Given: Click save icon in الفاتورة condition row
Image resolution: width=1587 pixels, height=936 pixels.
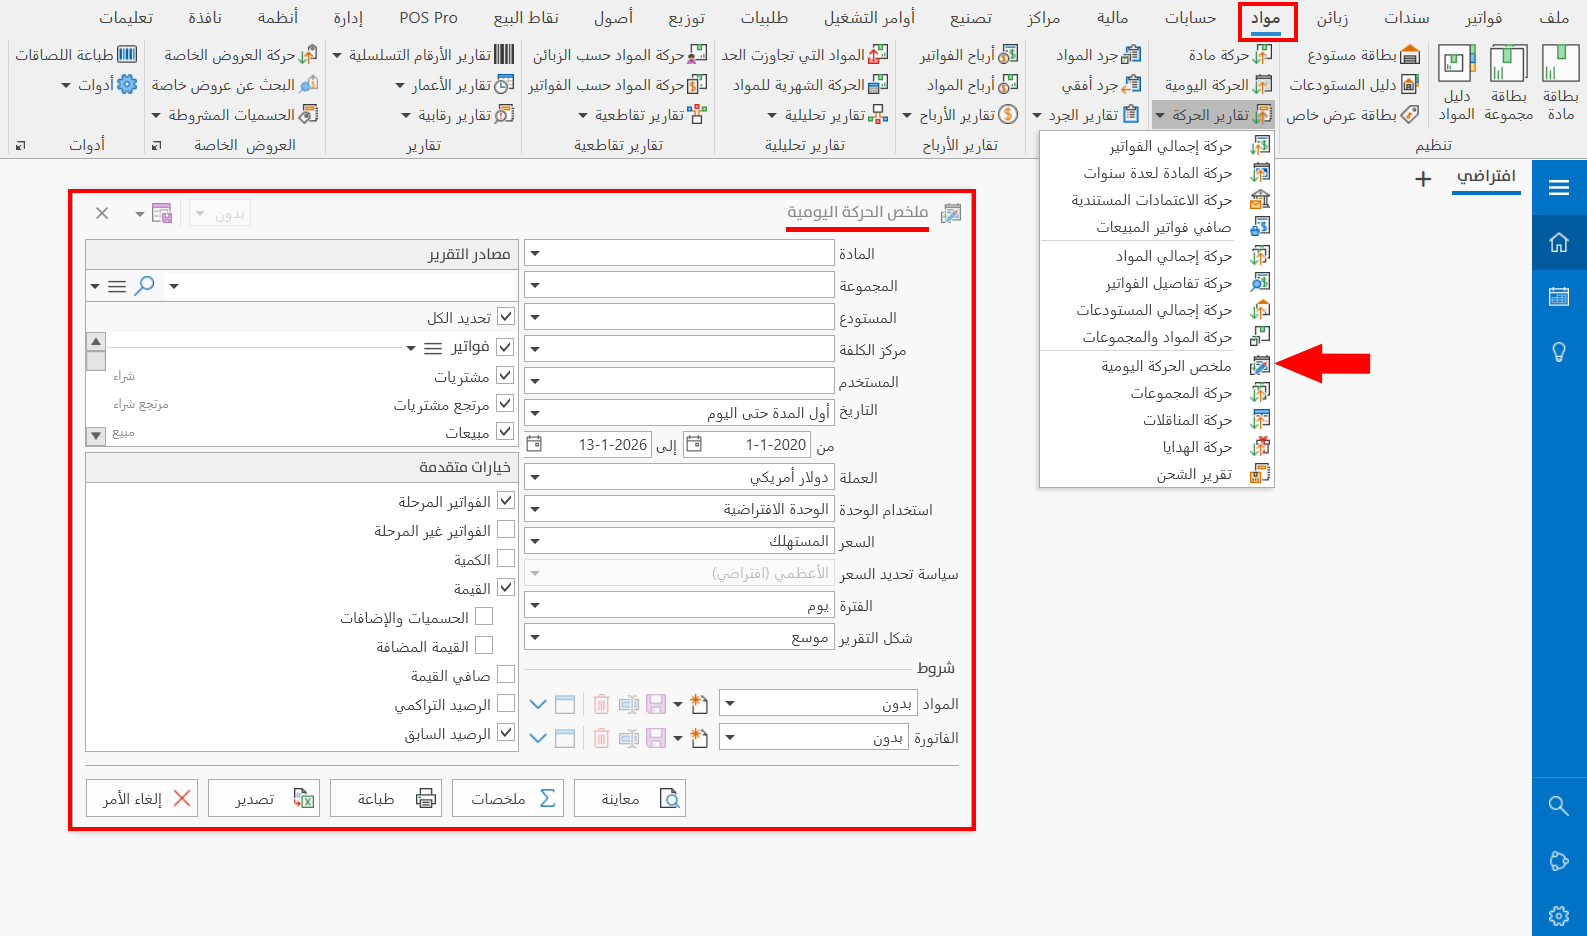Looking at the screenshot, I should coord(656,738).
